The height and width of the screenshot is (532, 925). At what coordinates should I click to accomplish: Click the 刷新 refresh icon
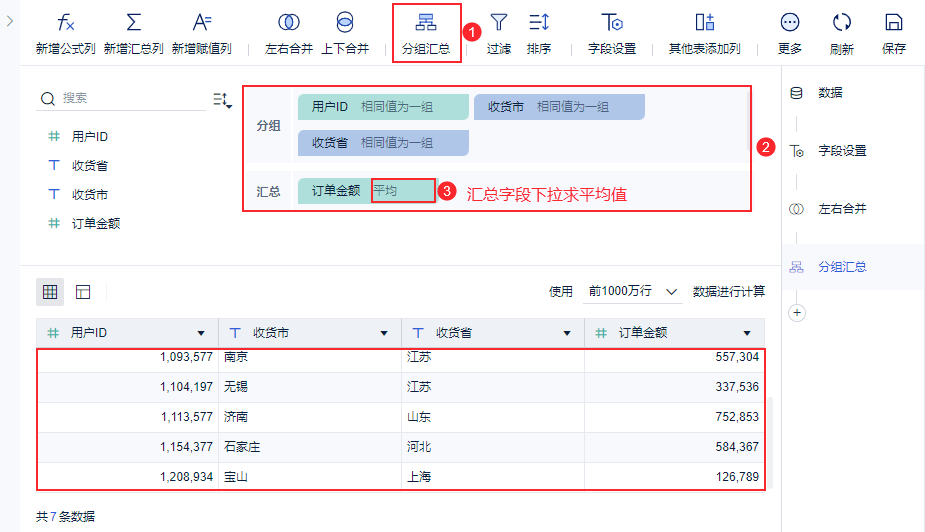[x=842, y=23]
